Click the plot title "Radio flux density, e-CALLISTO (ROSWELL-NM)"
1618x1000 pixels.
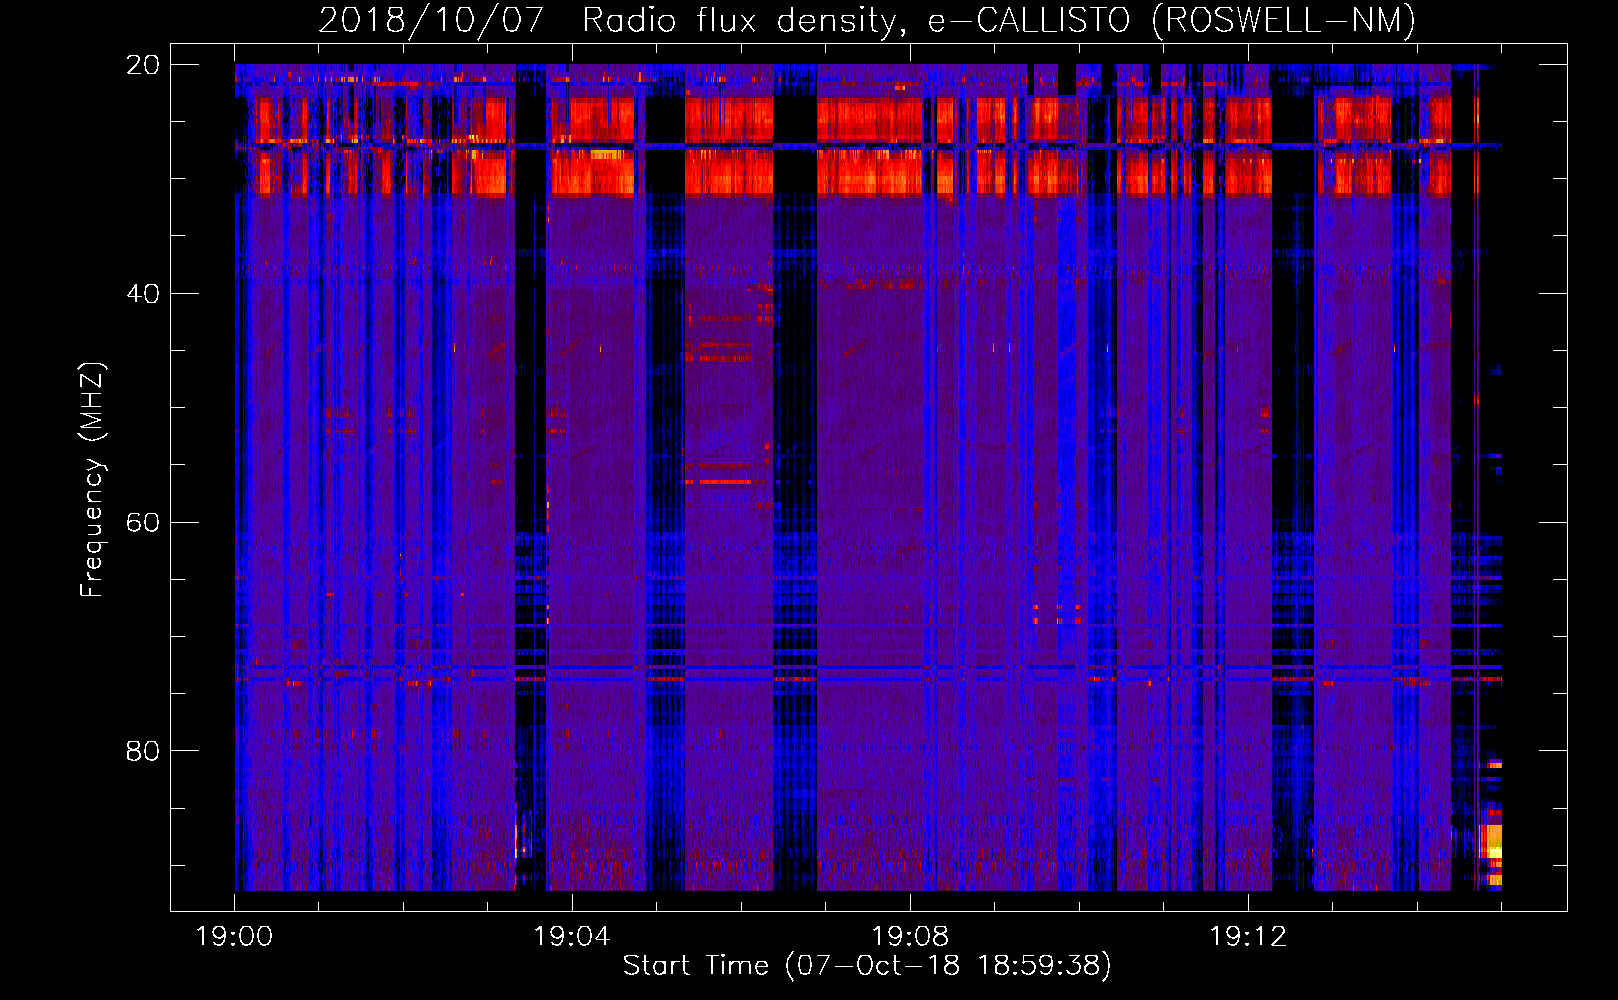999,20
